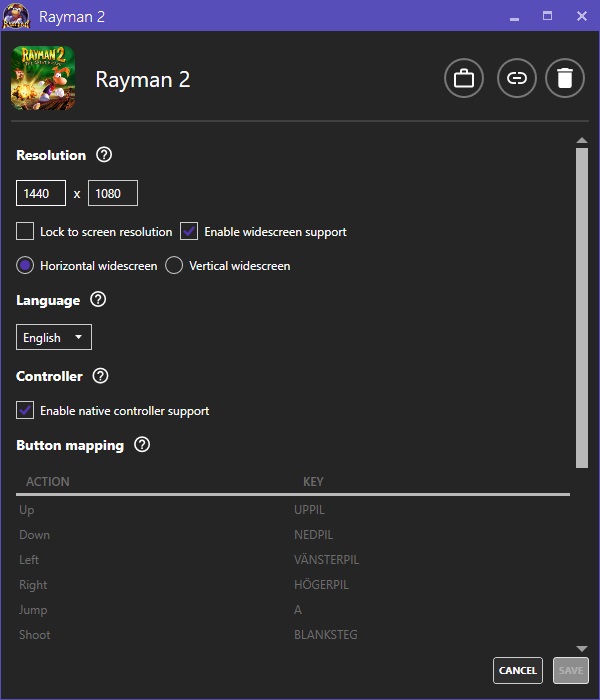The height and width of the screenshot is (700, 600).
Task: Minimize the Rayman 2 window
Action: coord(514,17)
